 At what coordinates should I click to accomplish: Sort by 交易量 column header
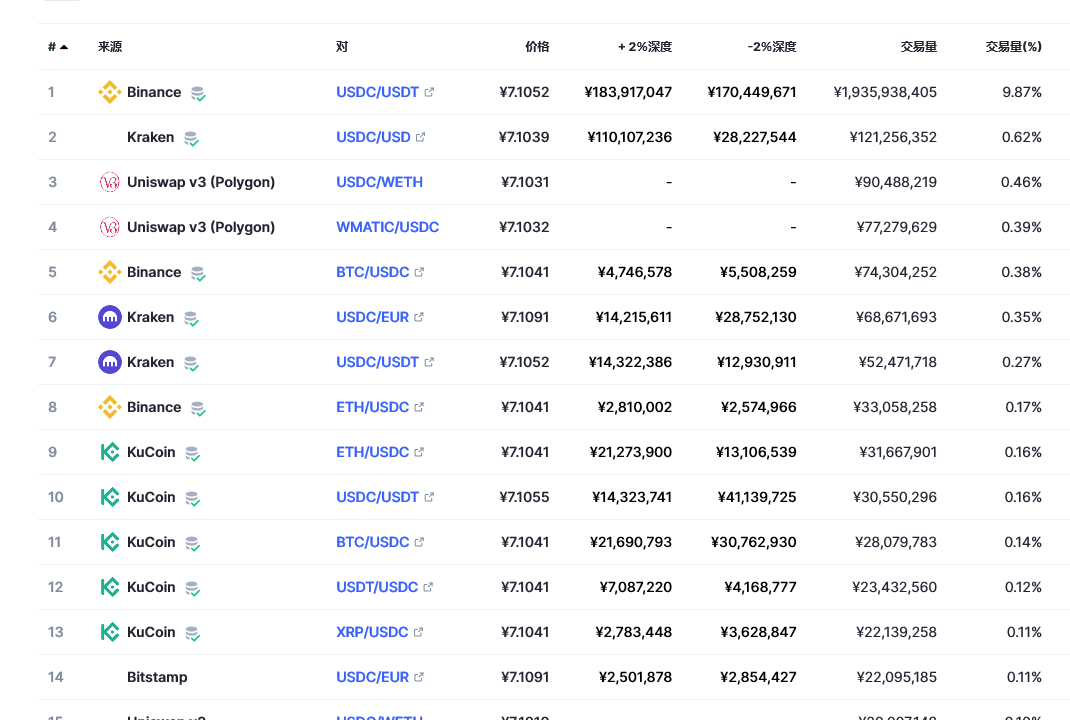click(x=919, y=46)
